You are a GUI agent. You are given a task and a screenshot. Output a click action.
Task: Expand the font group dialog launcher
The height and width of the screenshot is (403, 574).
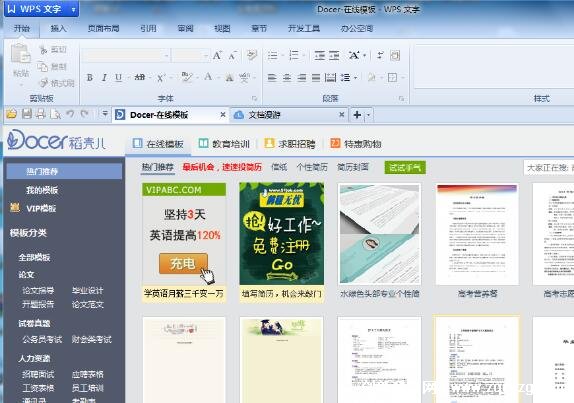tap(254, 98)
